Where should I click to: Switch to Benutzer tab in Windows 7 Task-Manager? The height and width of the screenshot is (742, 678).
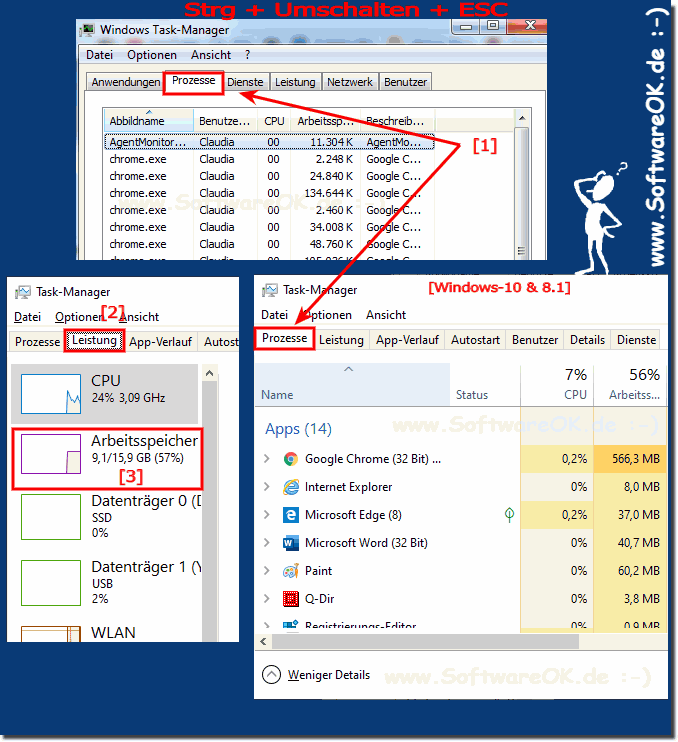(x=405, y=82)
